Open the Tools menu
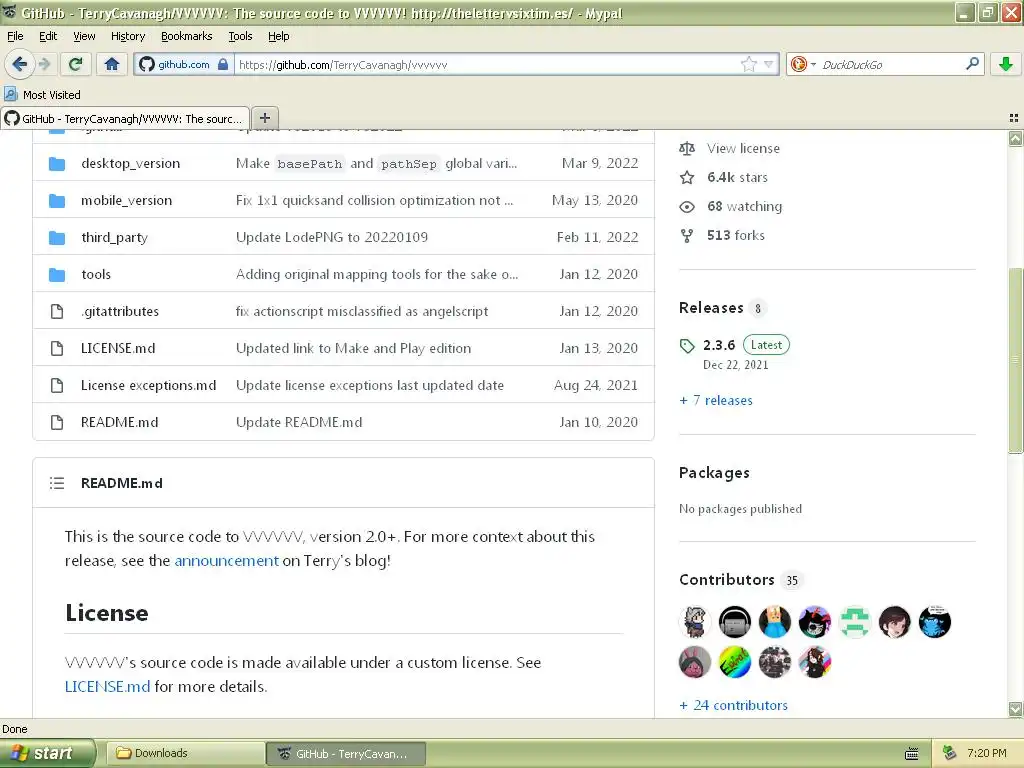 (240, 36)
